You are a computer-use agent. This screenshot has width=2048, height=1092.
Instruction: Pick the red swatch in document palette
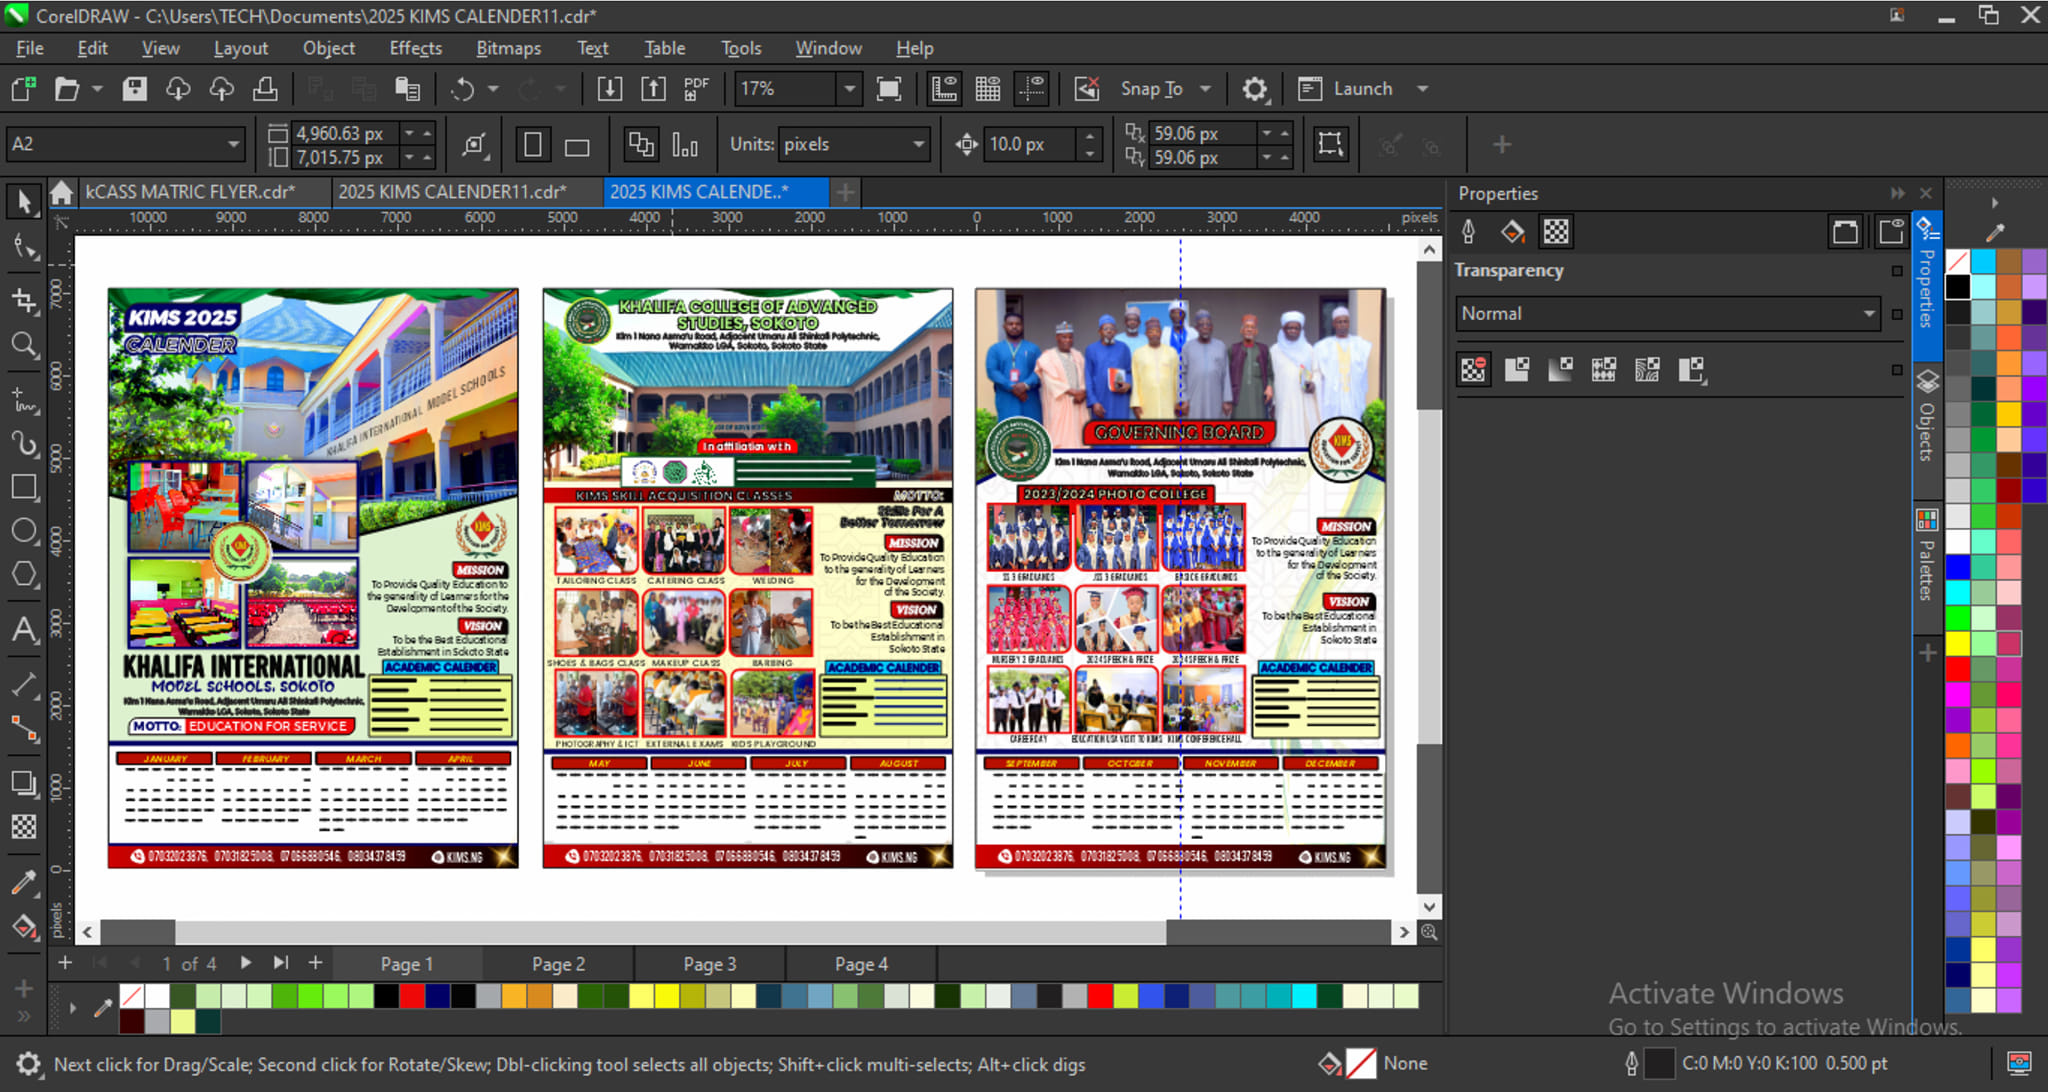point(411,996)
